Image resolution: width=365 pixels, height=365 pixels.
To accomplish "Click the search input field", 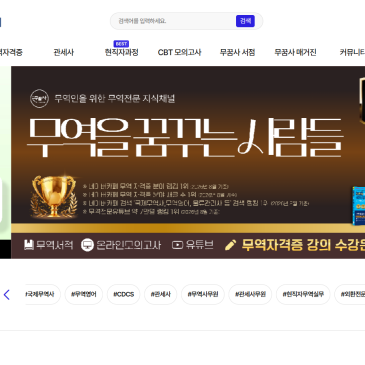I will 173,21.
